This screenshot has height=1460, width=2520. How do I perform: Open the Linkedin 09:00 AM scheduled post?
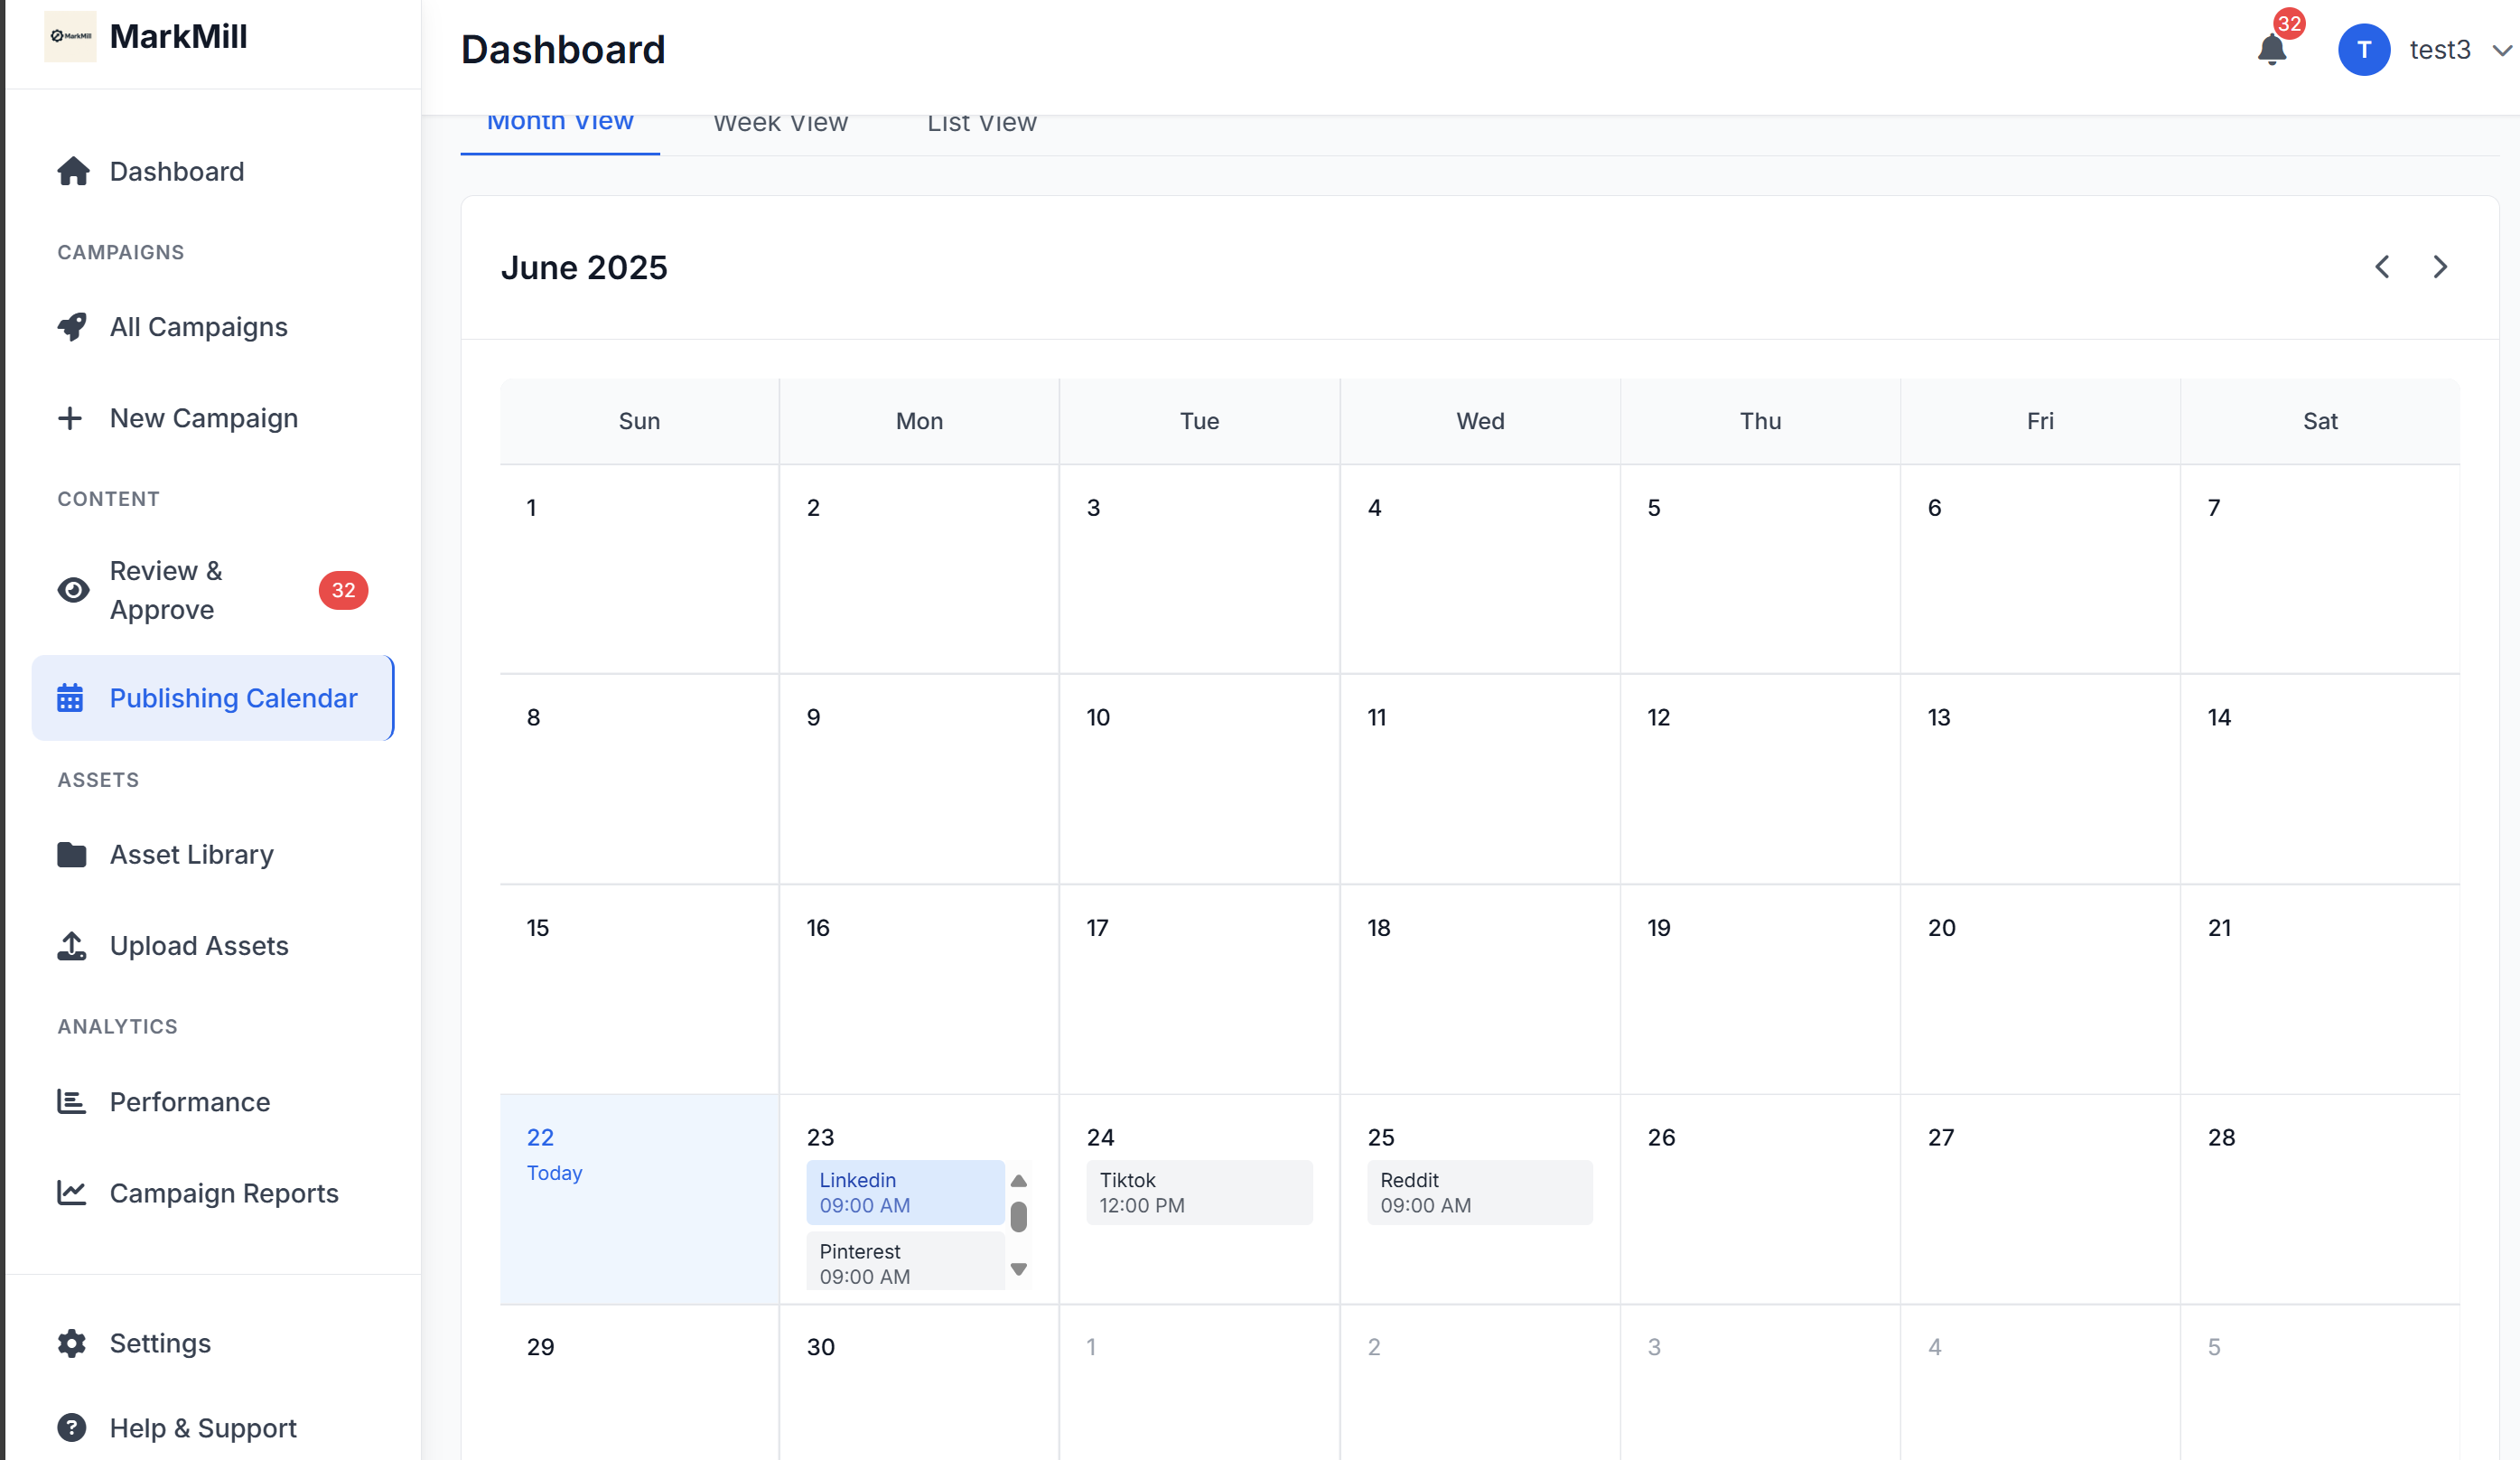click(x=904, y=1192)
